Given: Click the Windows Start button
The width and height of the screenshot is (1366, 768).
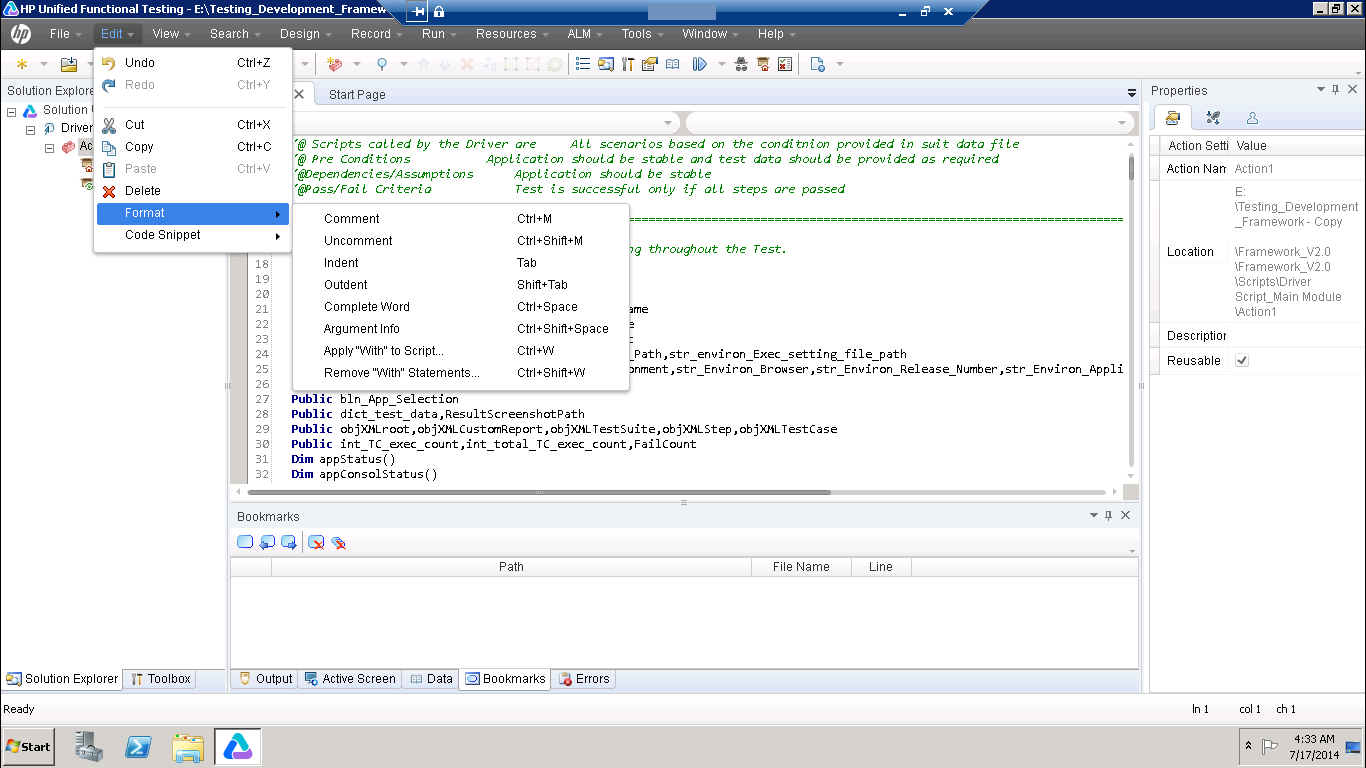Looking at the screenshot, I should pyautogui.click(x=27, y=747).
